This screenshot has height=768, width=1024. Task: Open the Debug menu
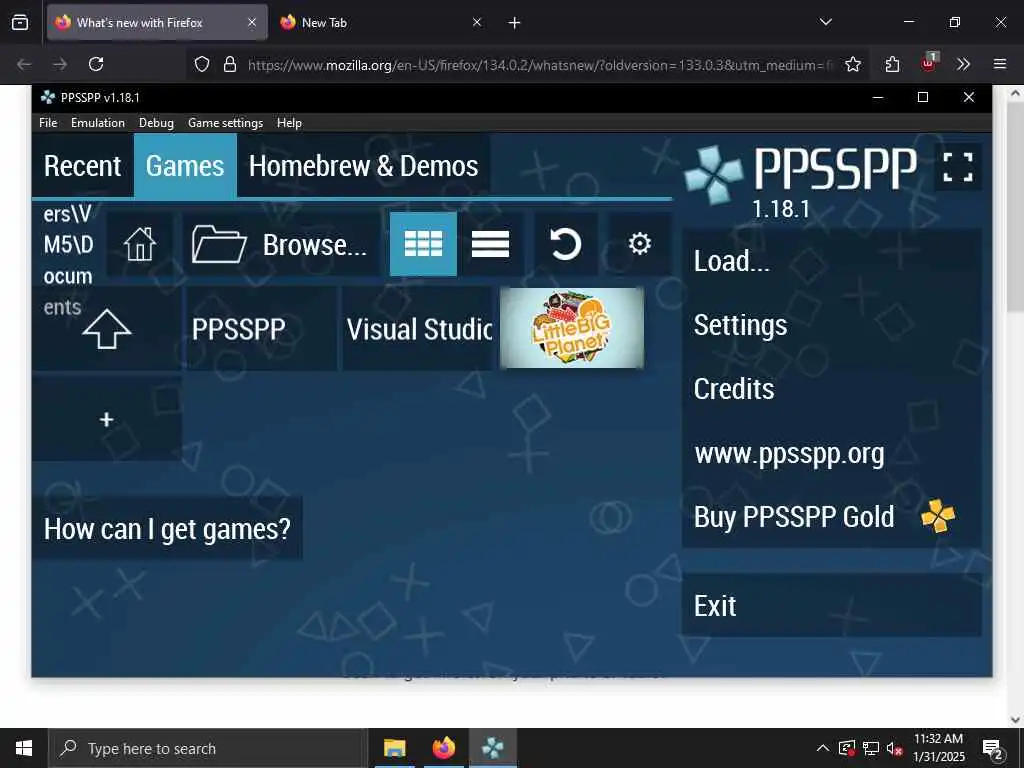156,123
